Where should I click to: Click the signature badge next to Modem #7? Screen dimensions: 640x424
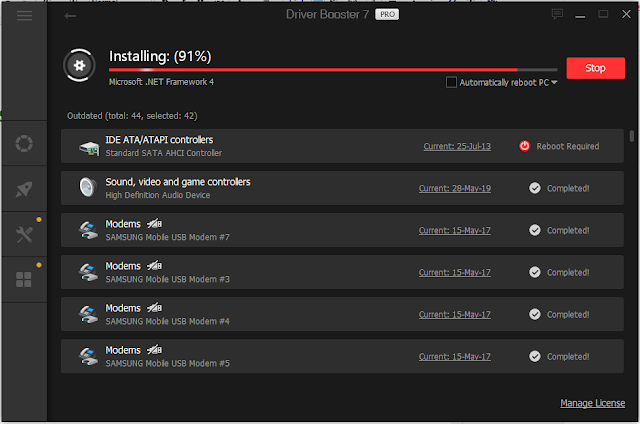click(154, 224)
